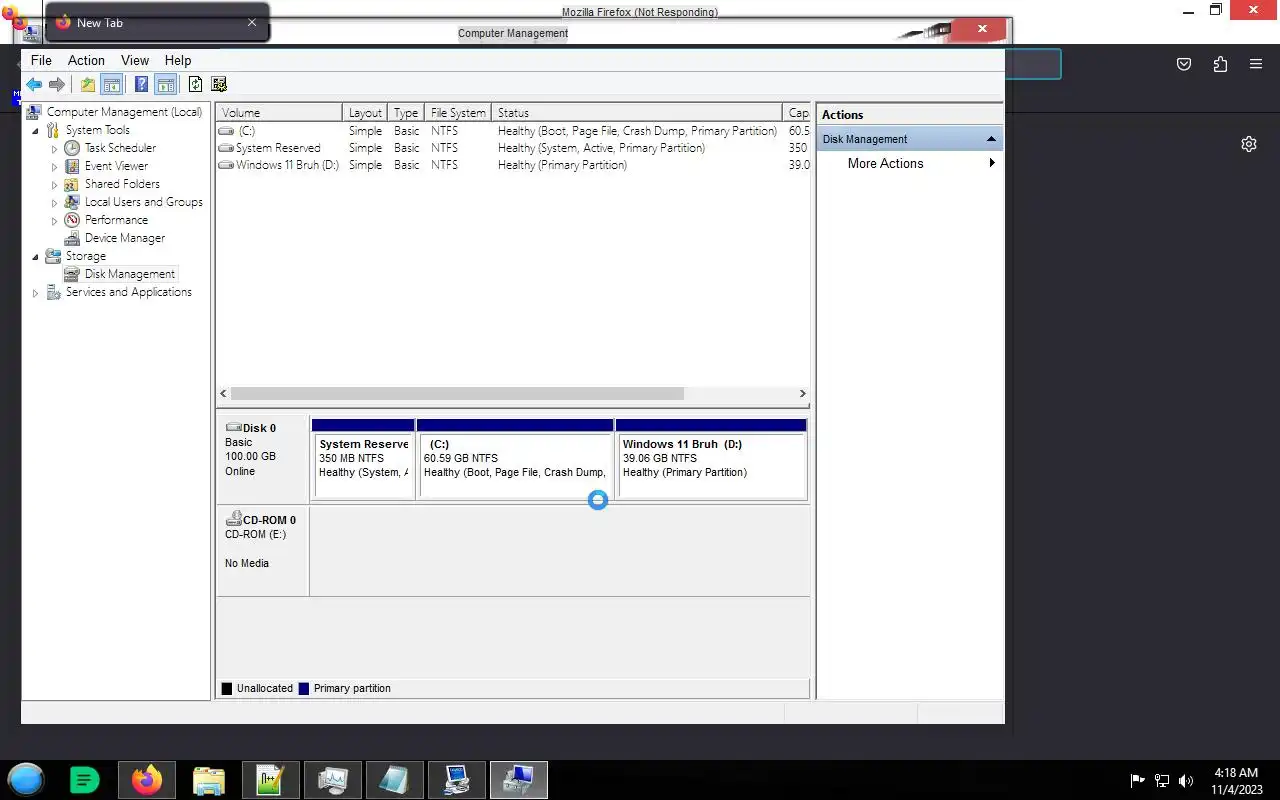Open Firefox hamburger application menu
Image resolution: width=1280 pixels, height=800 pixels.
pyautogui.click(x=1256, y=64)
